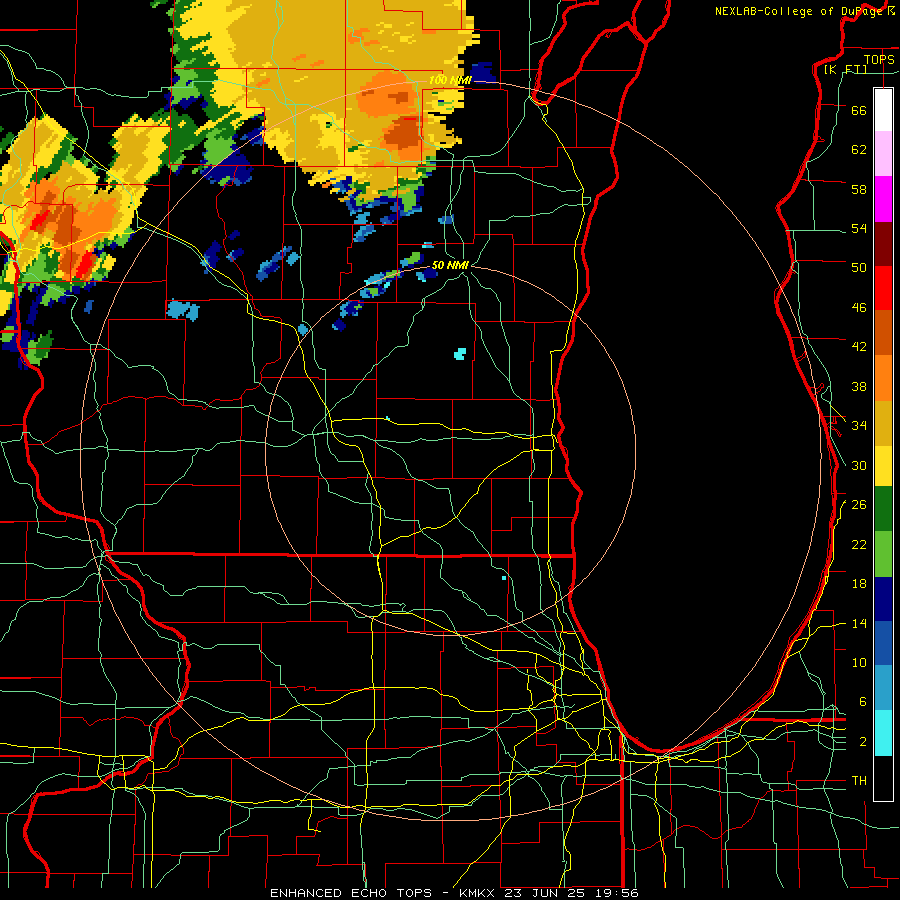This screenshot has height=900, width=900.
Task: Click the "NEXLAB-College of DuPage" label
Action: [800, 11]
